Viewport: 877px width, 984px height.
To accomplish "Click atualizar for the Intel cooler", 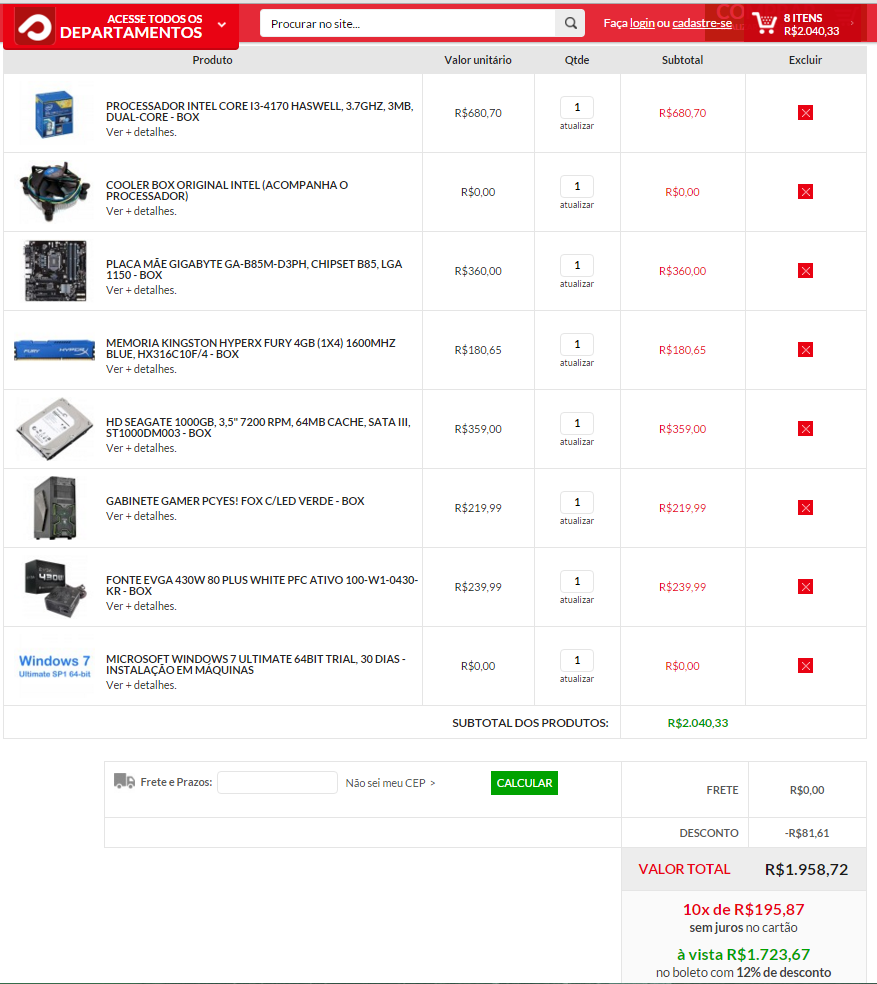I will click(577, 205).
